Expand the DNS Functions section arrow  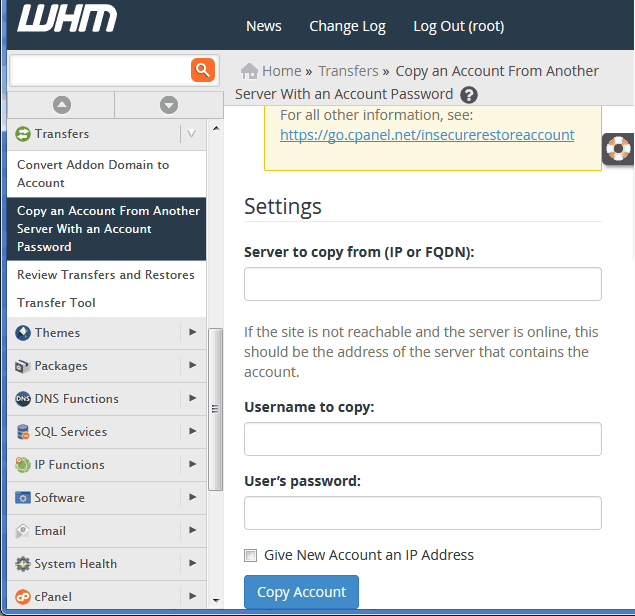tap(193, 398)
